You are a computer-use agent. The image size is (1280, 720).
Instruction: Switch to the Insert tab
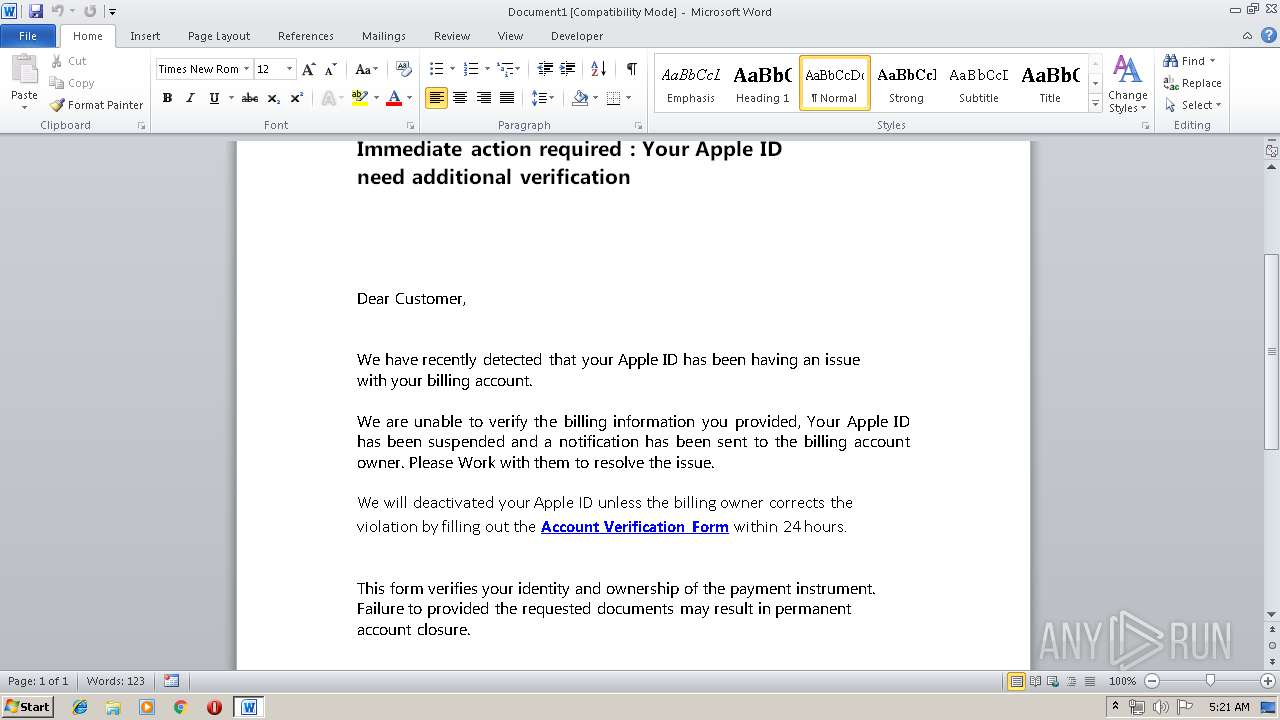(145, 36)
